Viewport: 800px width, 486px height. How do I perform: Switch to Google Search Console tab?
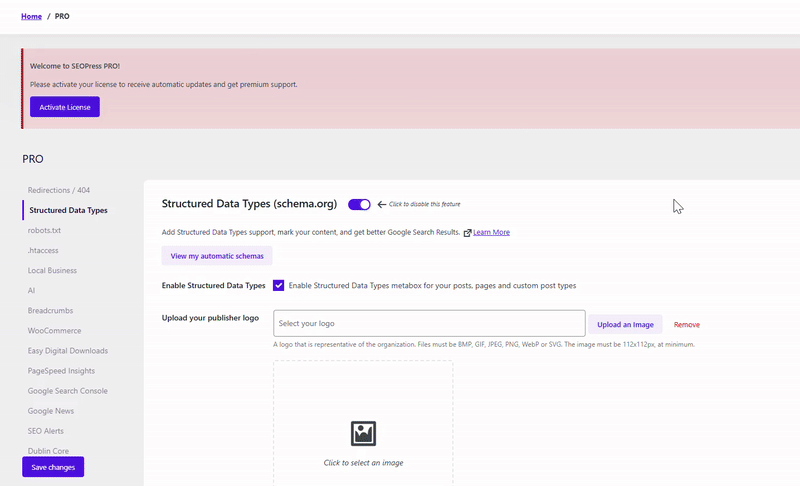click(68, 391)
